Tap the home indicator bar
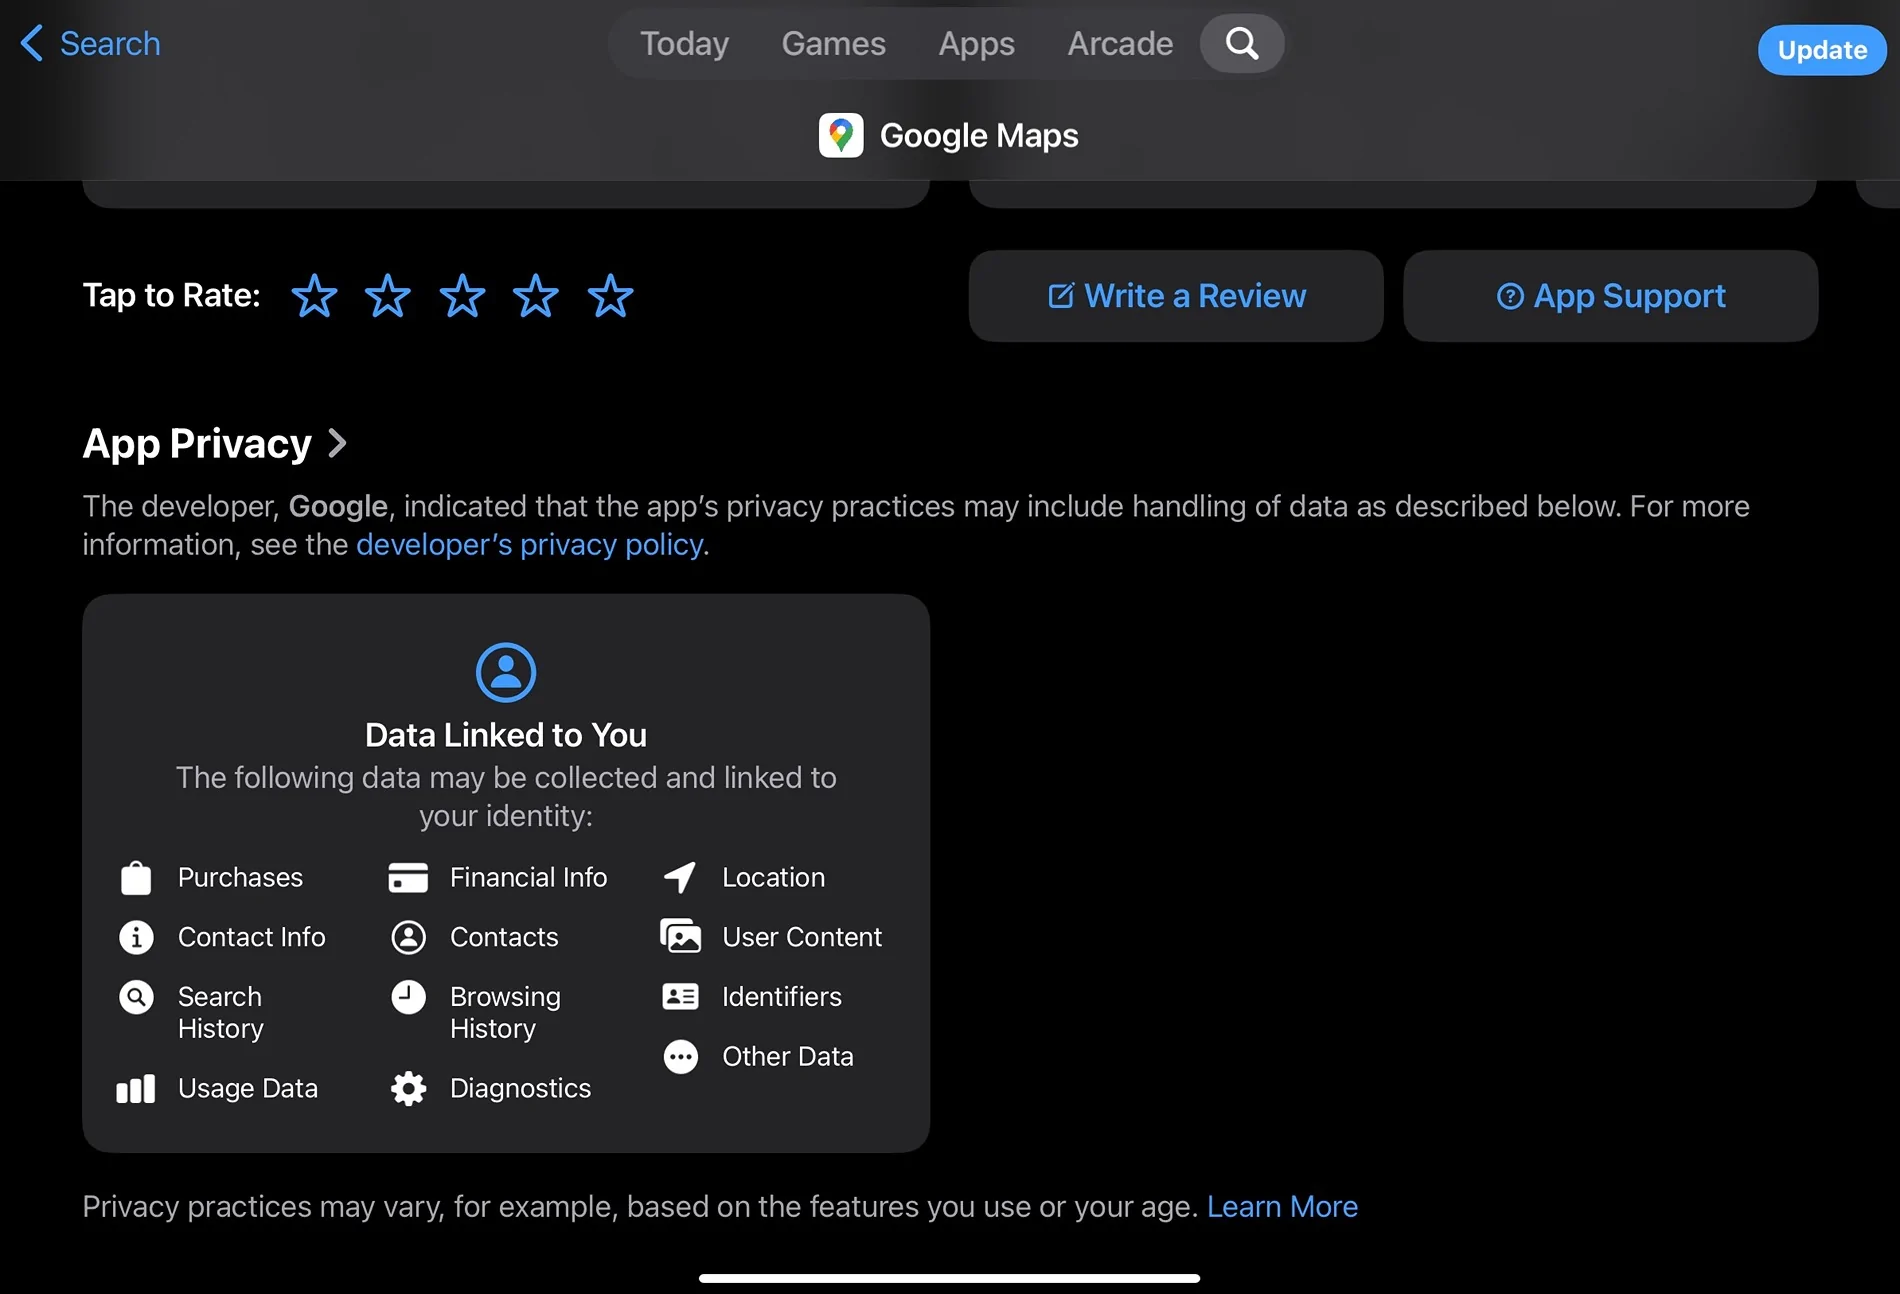The image size is (1900, 1294). [x=949, y=1278]
